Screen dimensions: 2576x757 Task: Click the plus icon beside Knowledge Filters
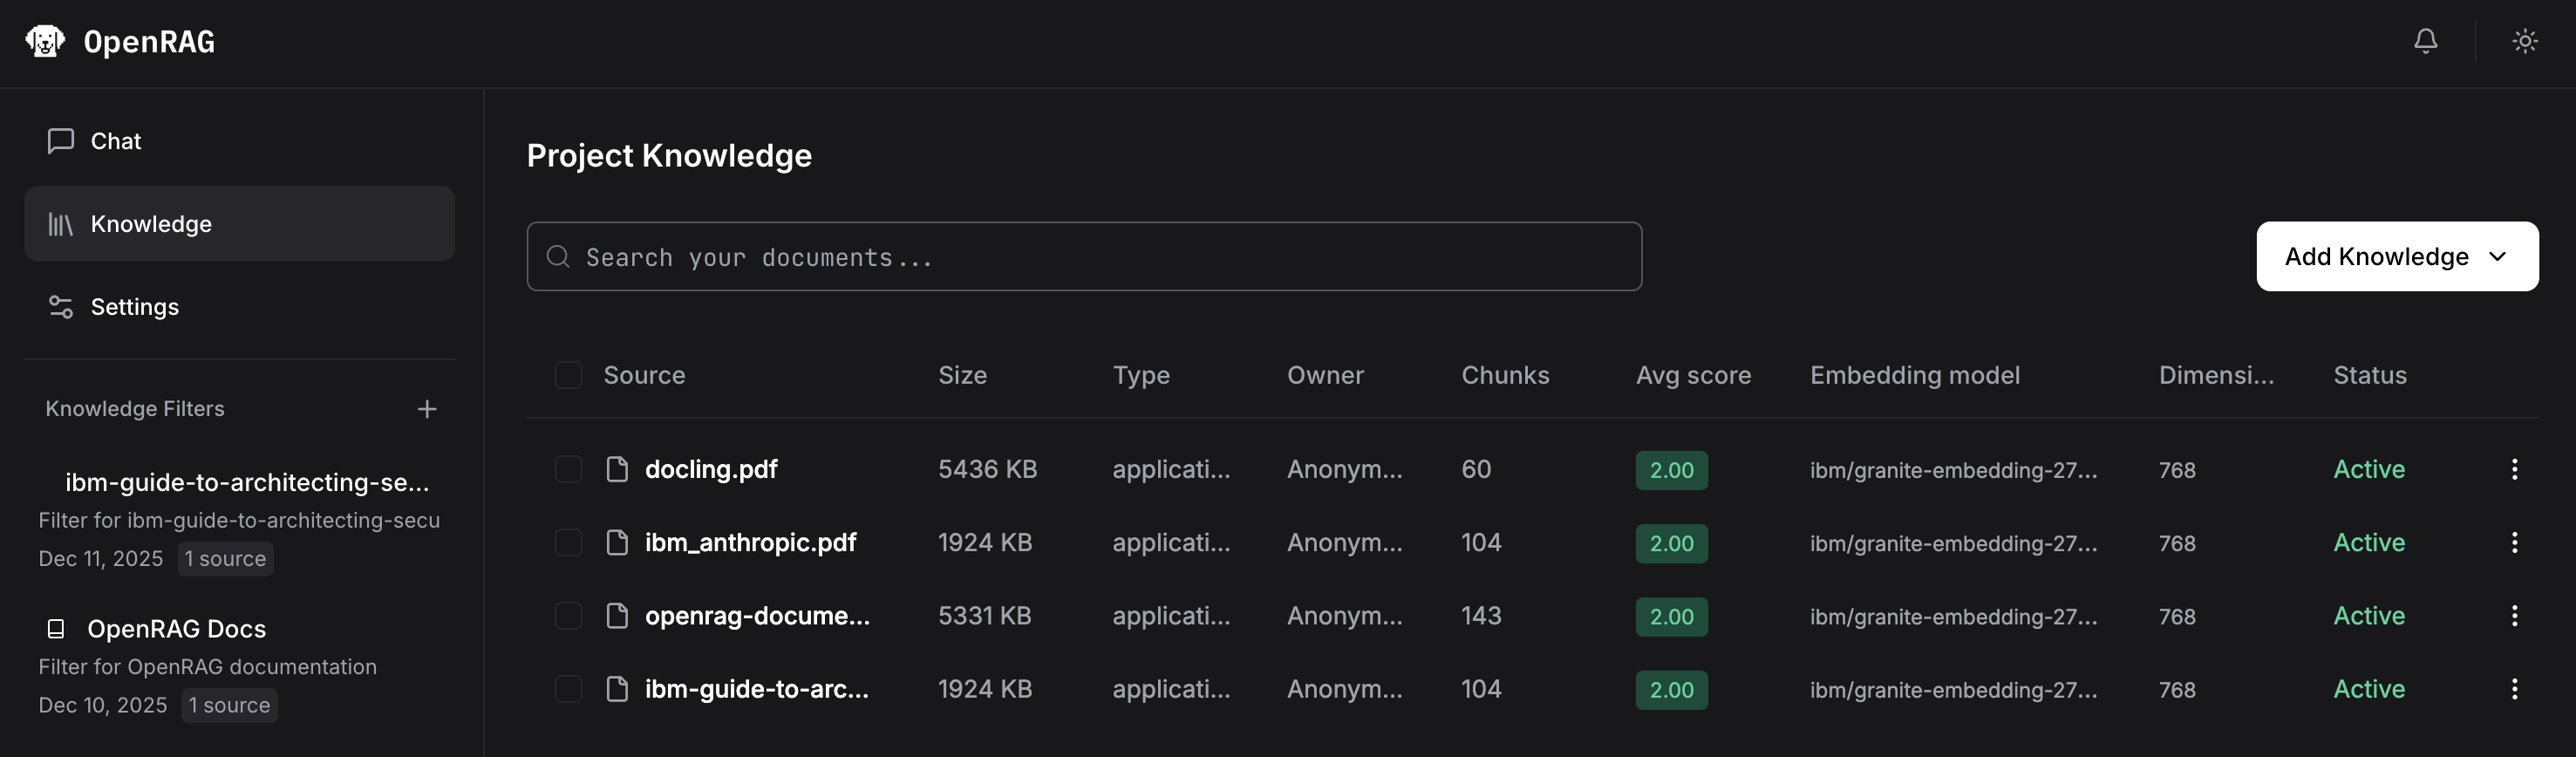(427, 409)
